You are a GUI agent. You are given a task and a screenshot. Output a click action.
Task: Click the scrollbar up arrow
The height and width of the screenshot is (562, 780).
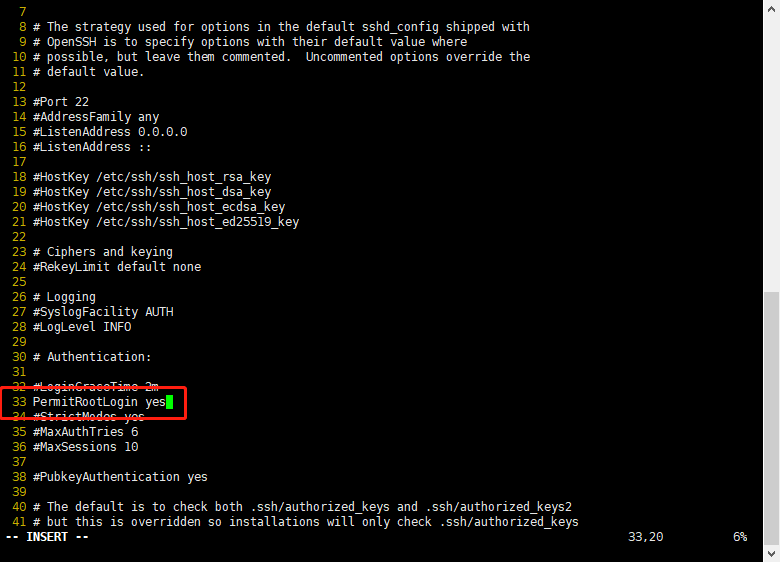point(772,8)
